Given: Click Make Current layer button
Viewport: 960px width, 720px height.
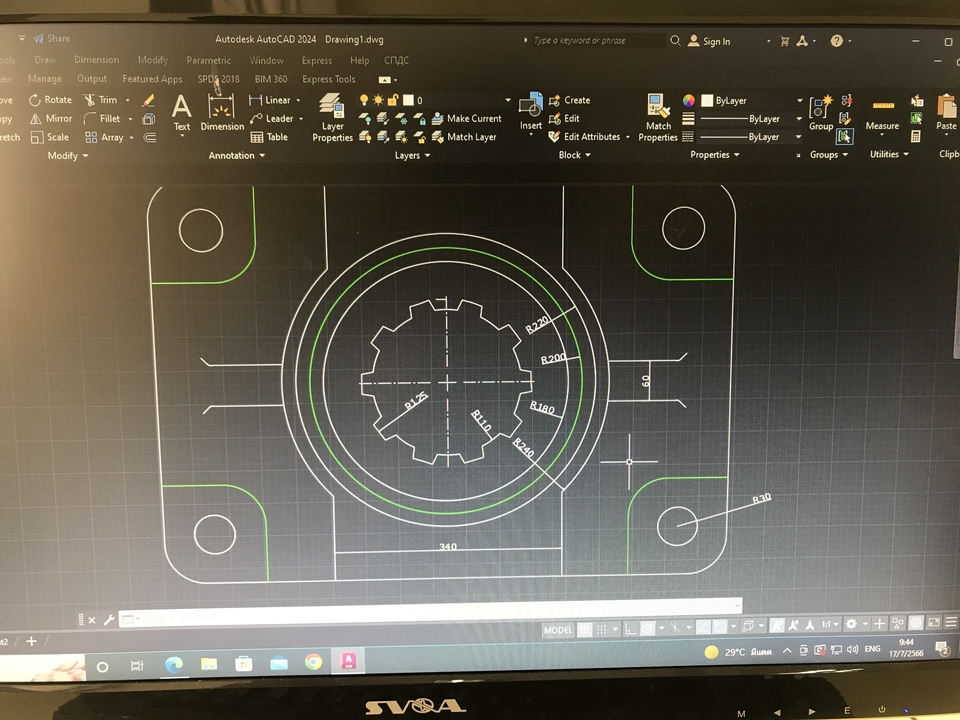Looking at the screenshot, I should pyautogui.click(x=467, y=118).
